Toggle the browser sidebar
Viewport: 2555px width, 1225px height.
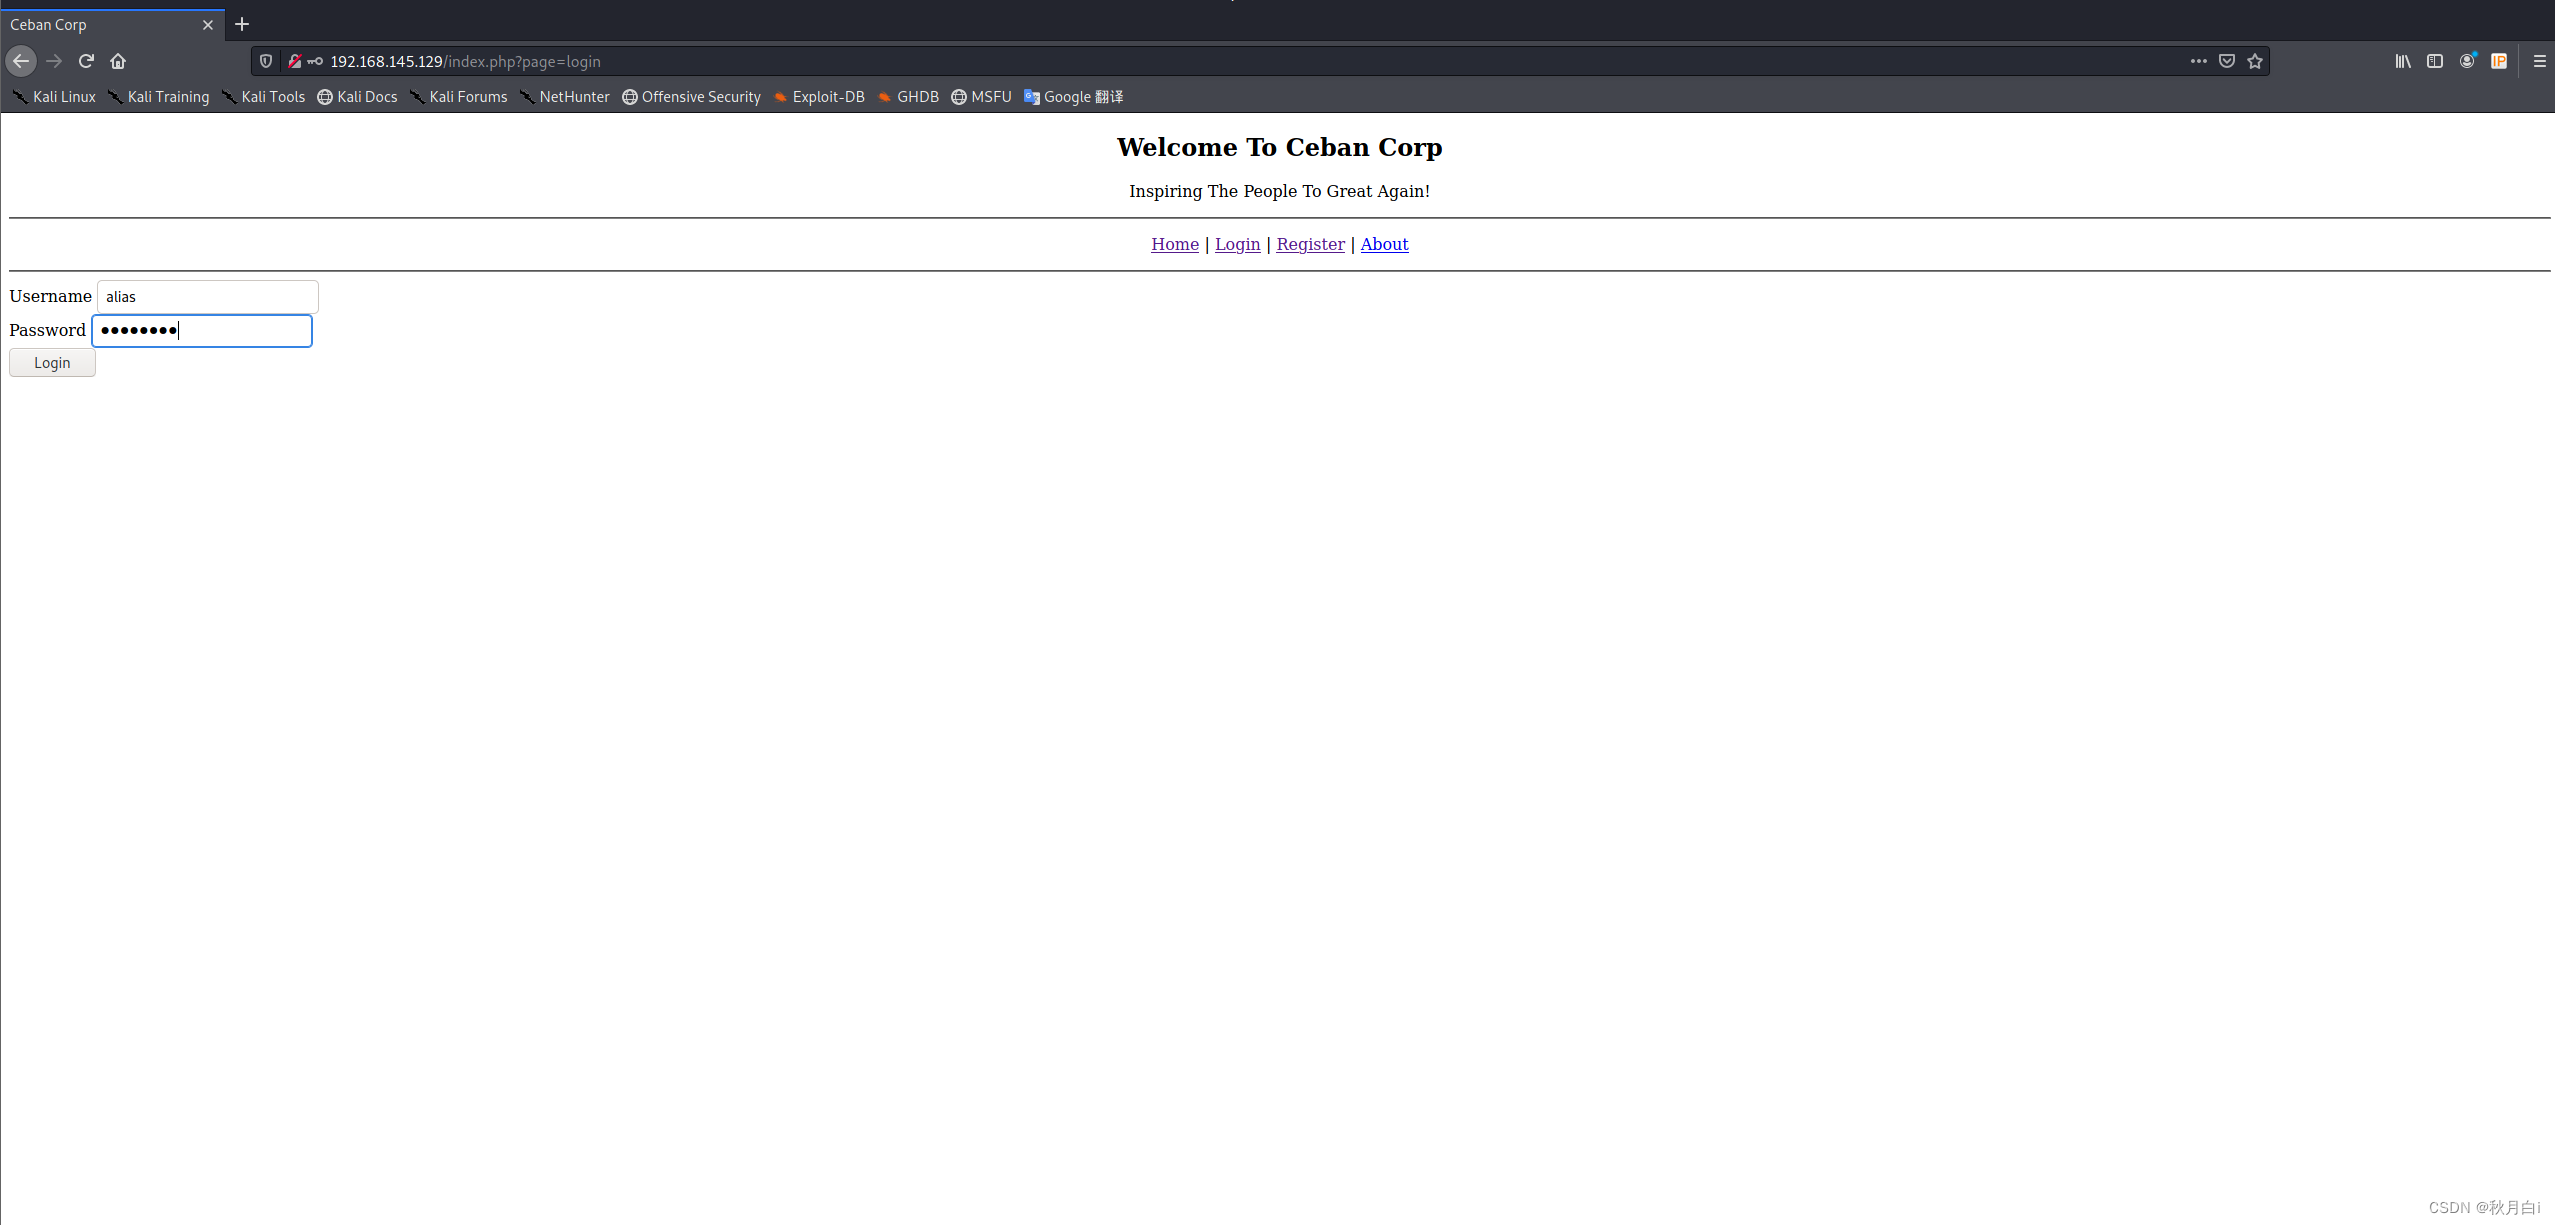(x=2435, y=61)
